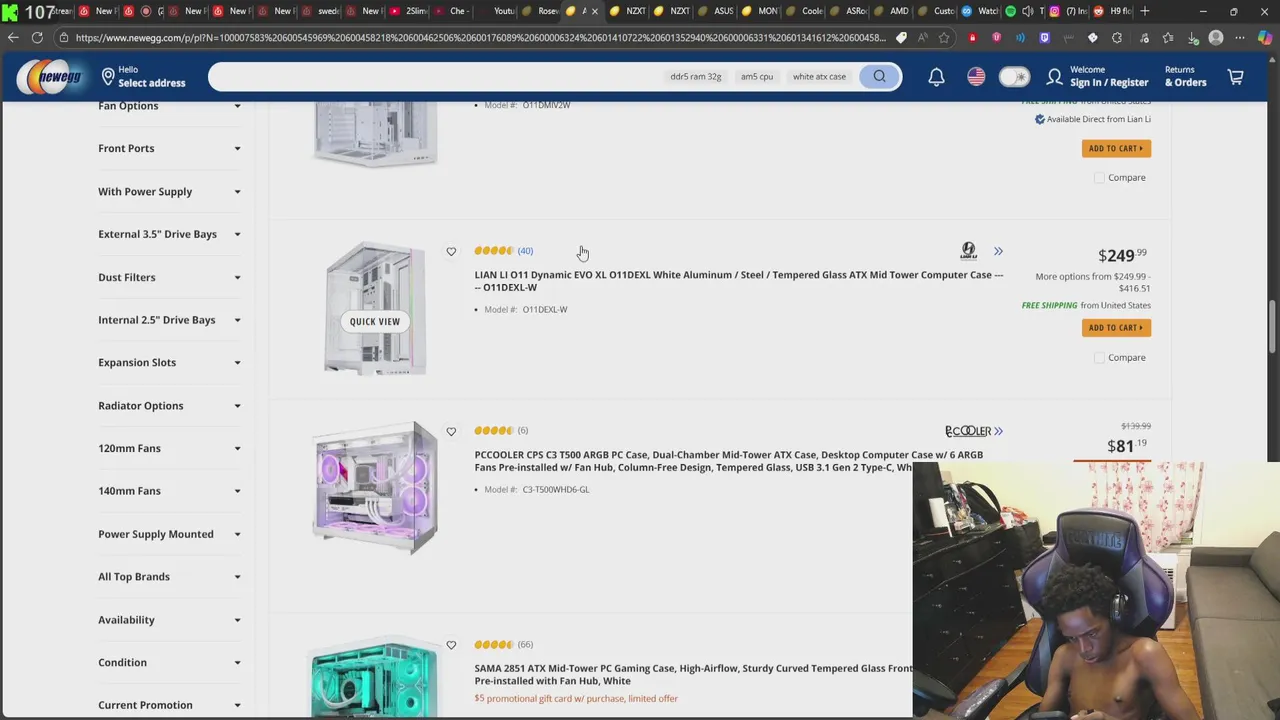Expand the Expansion Slots filter
The height and width of the screenshot is (720, 1280).
click(x=169, y=362)
